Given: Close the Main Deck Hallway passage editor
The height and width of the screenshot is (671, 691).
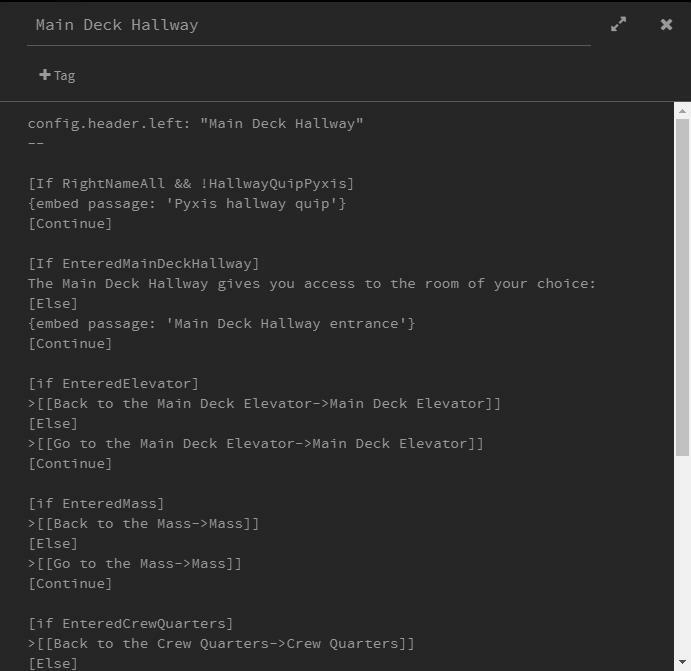Looking at the screenshot, I should [x=666, y=24].
